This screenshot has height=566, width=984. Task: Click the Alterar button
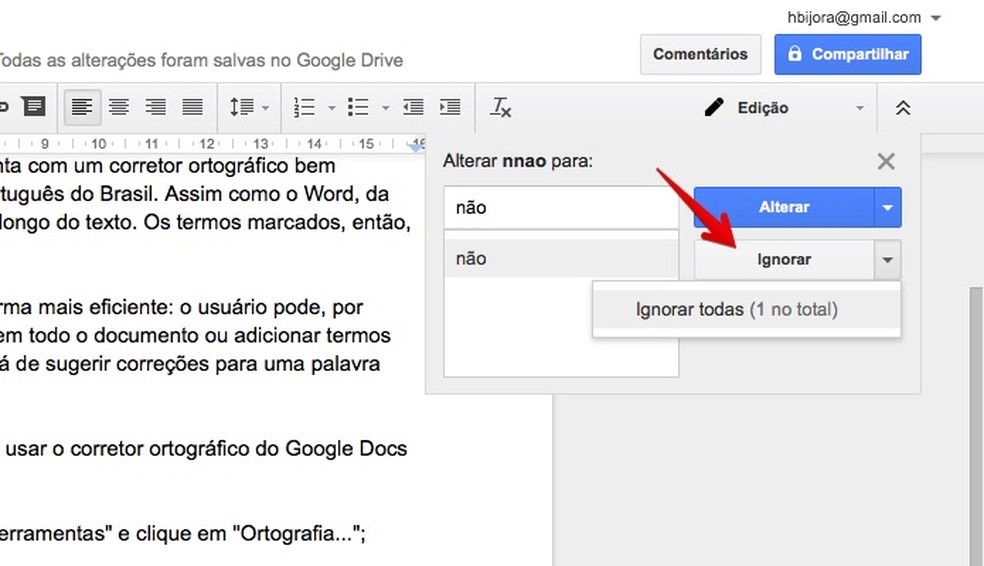pyautogui.click(x=784, y=207)
